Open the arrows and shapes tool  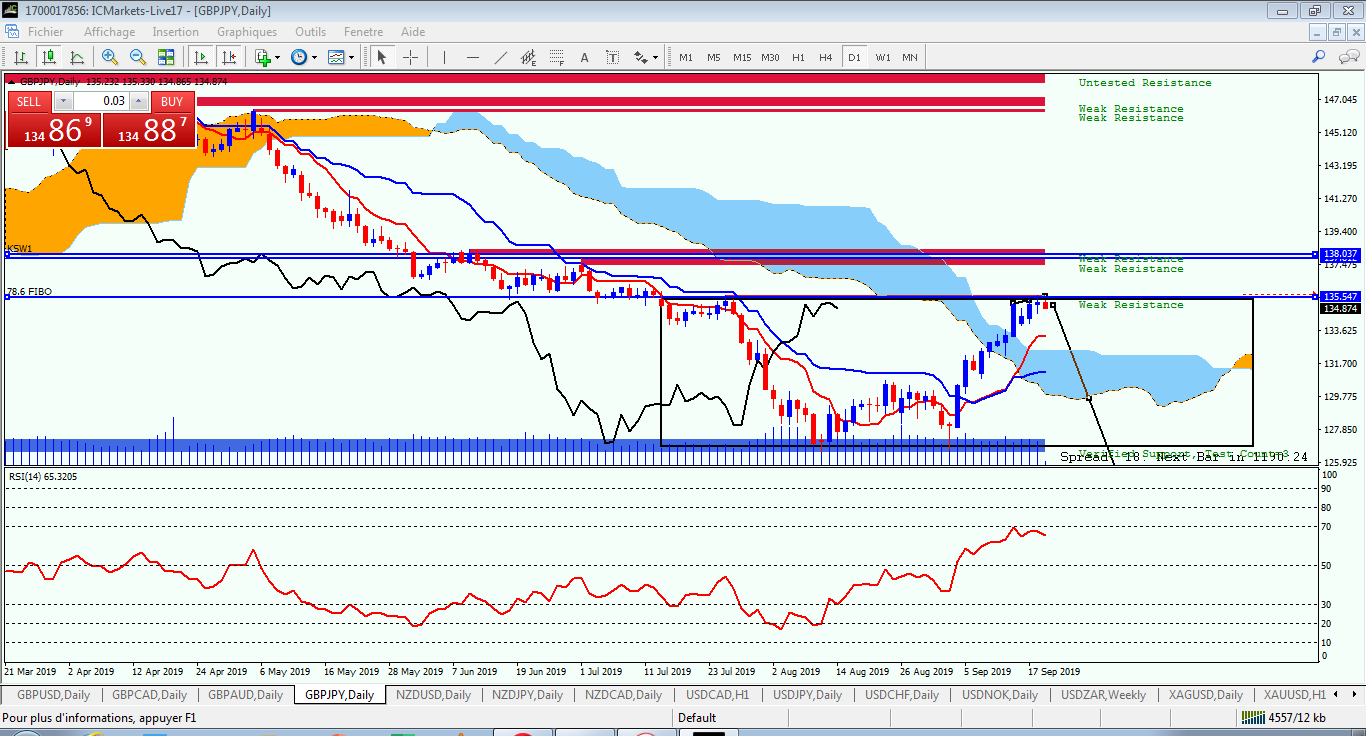[x=640, y=57]
